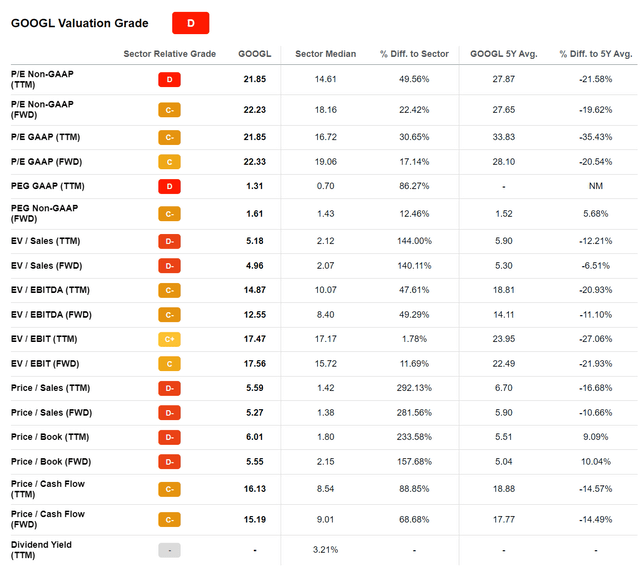This screenshot has height=573, width=640.
Task: Click the Sector Median column header
Action: click(326, 54)
